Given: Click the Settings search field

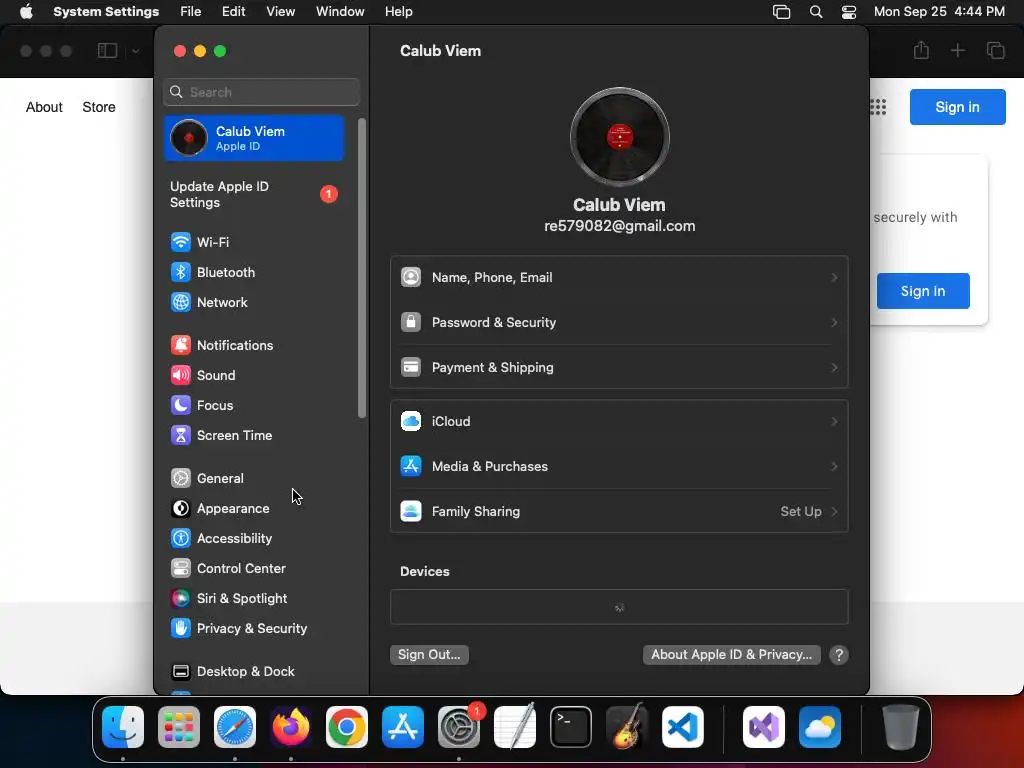Looking at the screenshot, I should (x=261, y=92).
